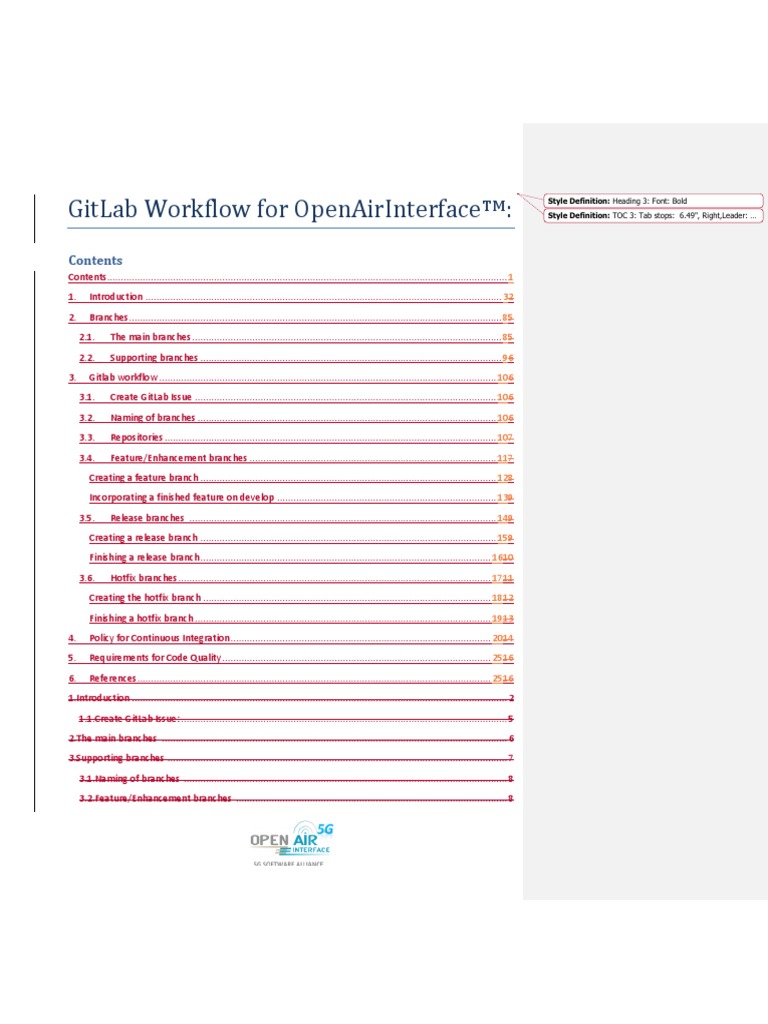Click the deleted '2 The main branches' entry
768x1024 pixels.
[291, 739]
